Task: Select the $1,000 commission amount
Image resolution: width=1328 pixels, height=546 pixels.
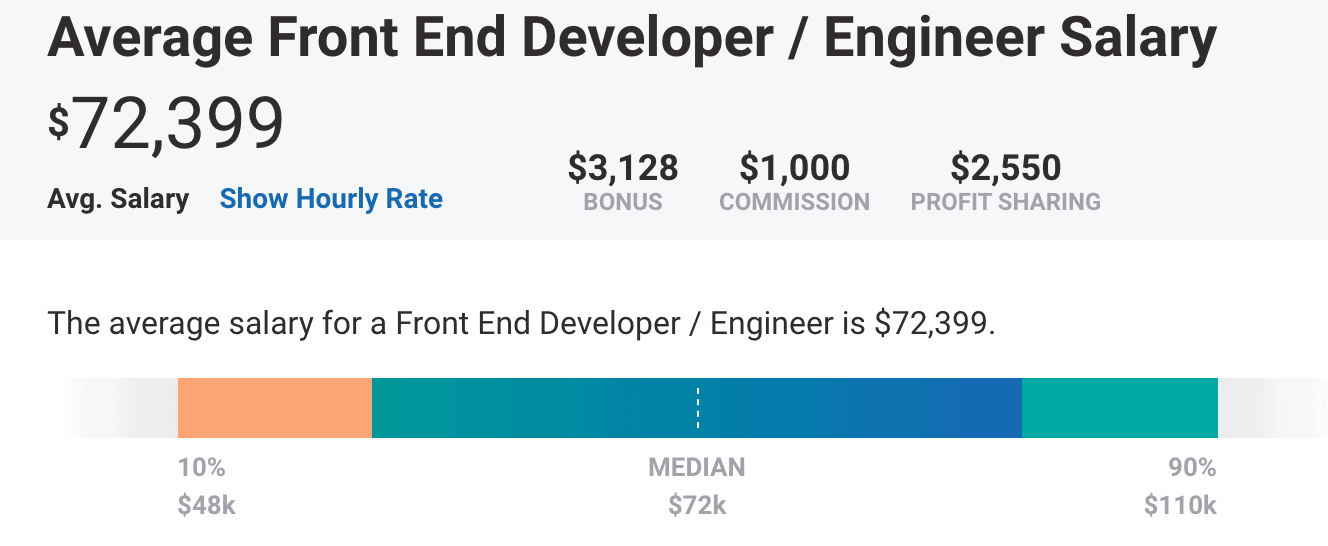Action: (x=795, y=167)
